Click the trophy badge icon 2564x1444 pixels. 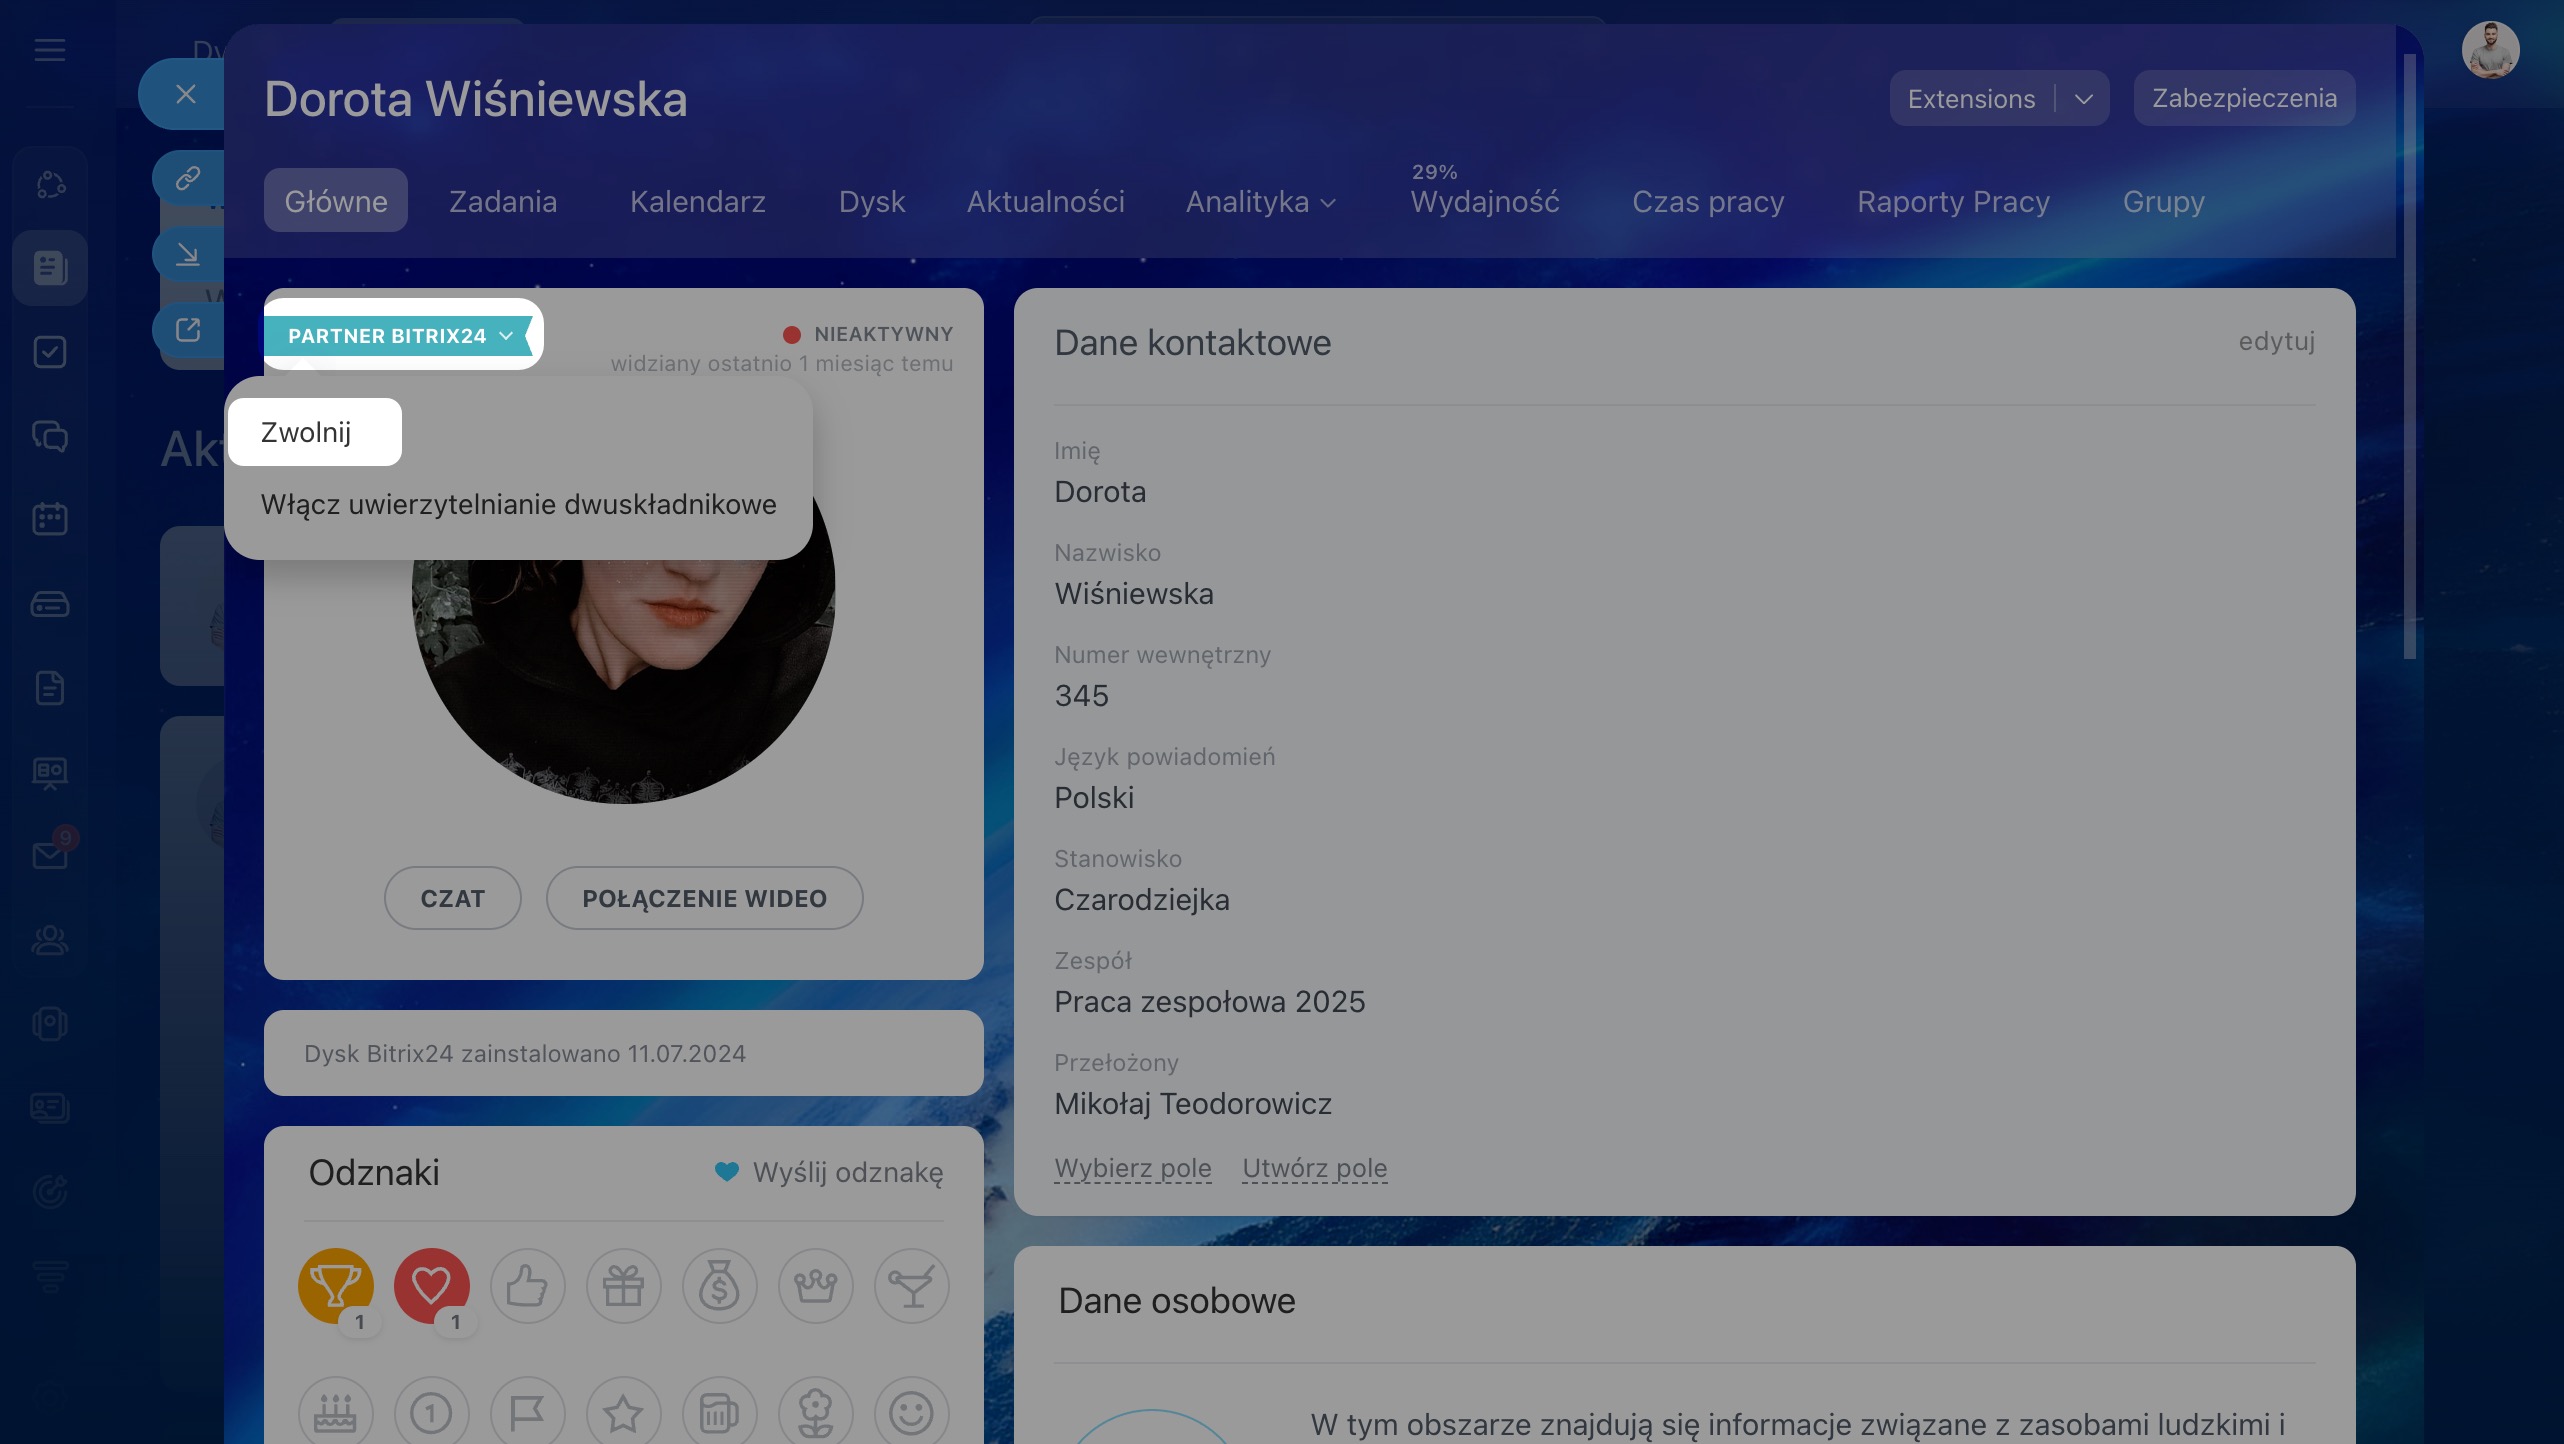[x=335, y=1284]
